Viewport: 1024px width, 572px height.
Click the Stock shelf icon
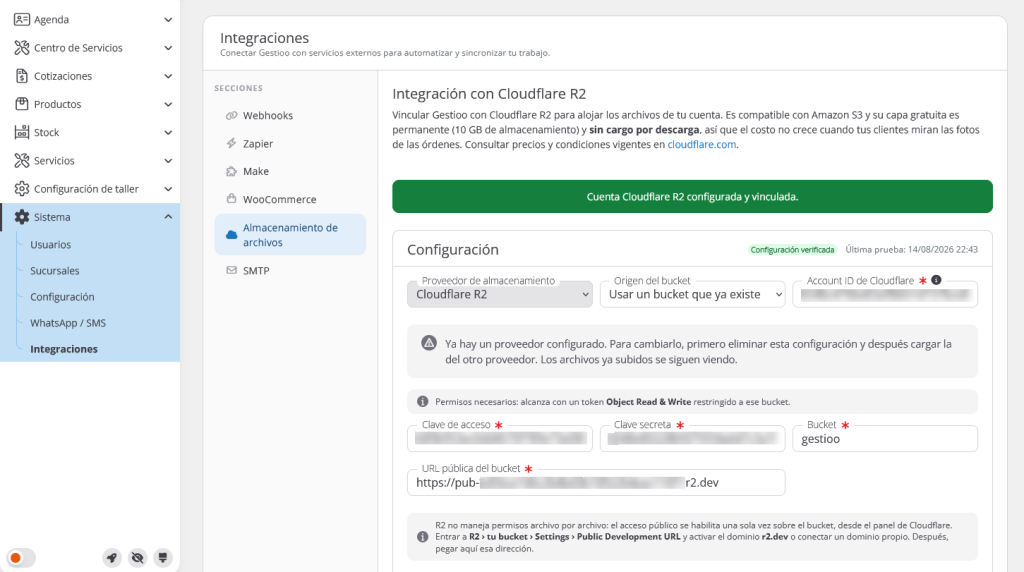[x=22, y=132]
